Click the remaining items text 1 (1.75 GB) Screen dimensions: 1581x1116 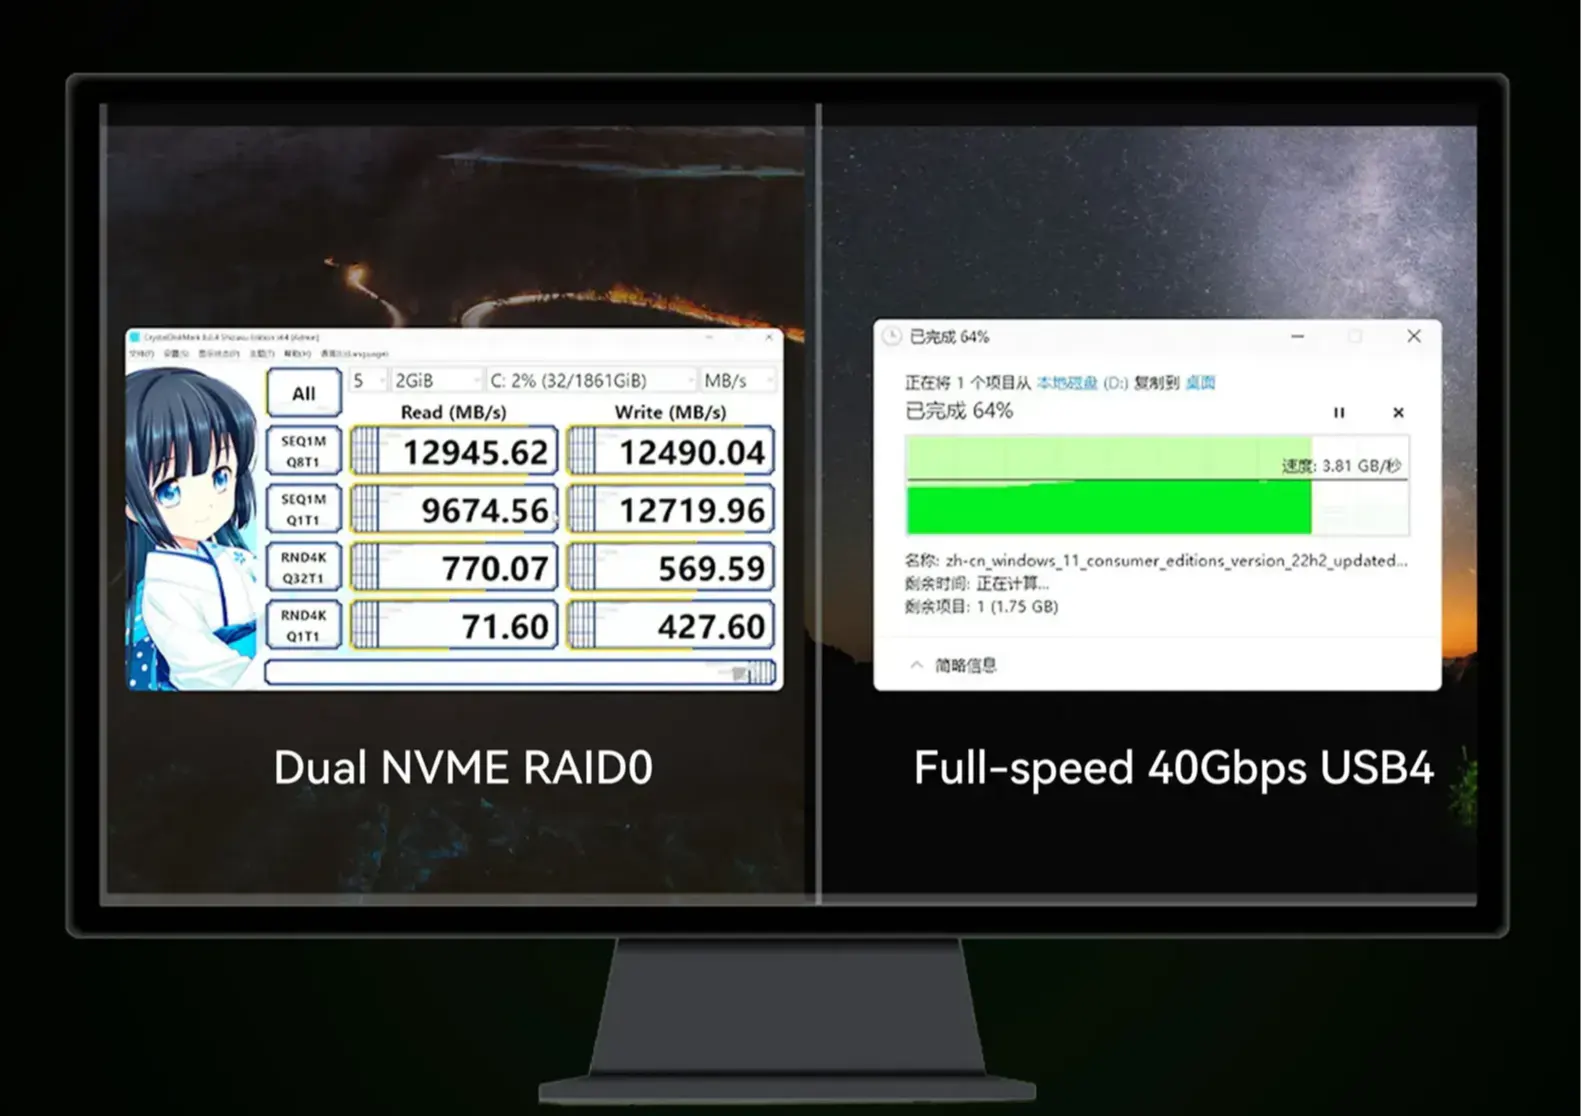[x=1017, y=606]
